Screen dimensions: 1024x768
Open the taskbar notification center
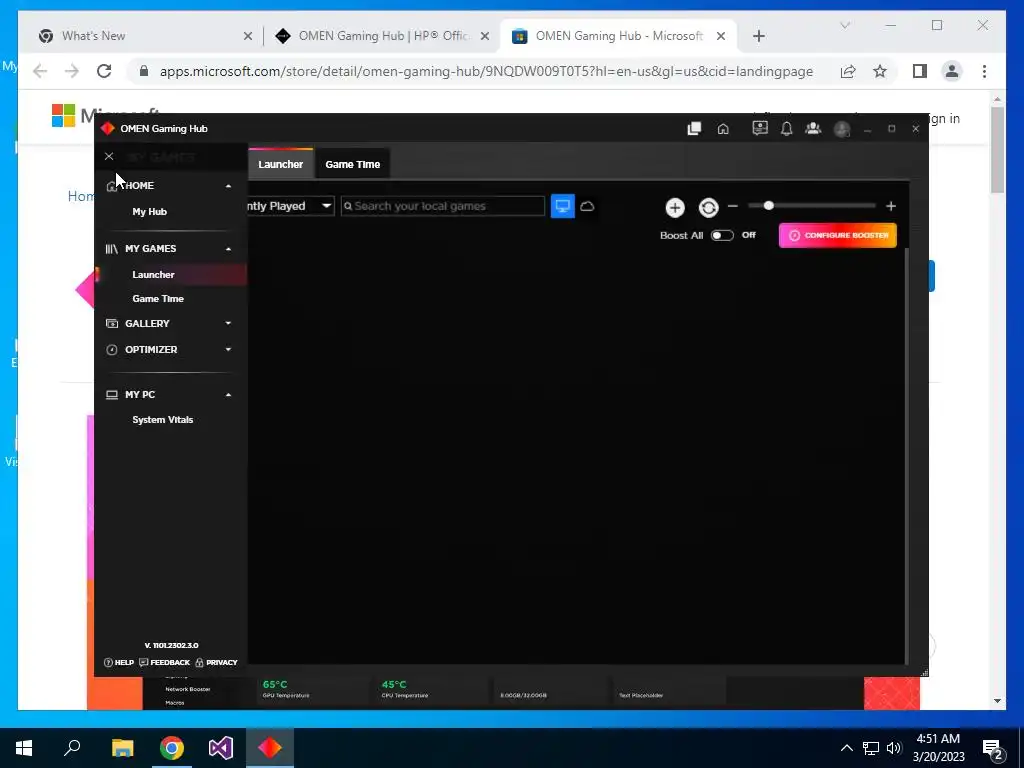(994, 748)
